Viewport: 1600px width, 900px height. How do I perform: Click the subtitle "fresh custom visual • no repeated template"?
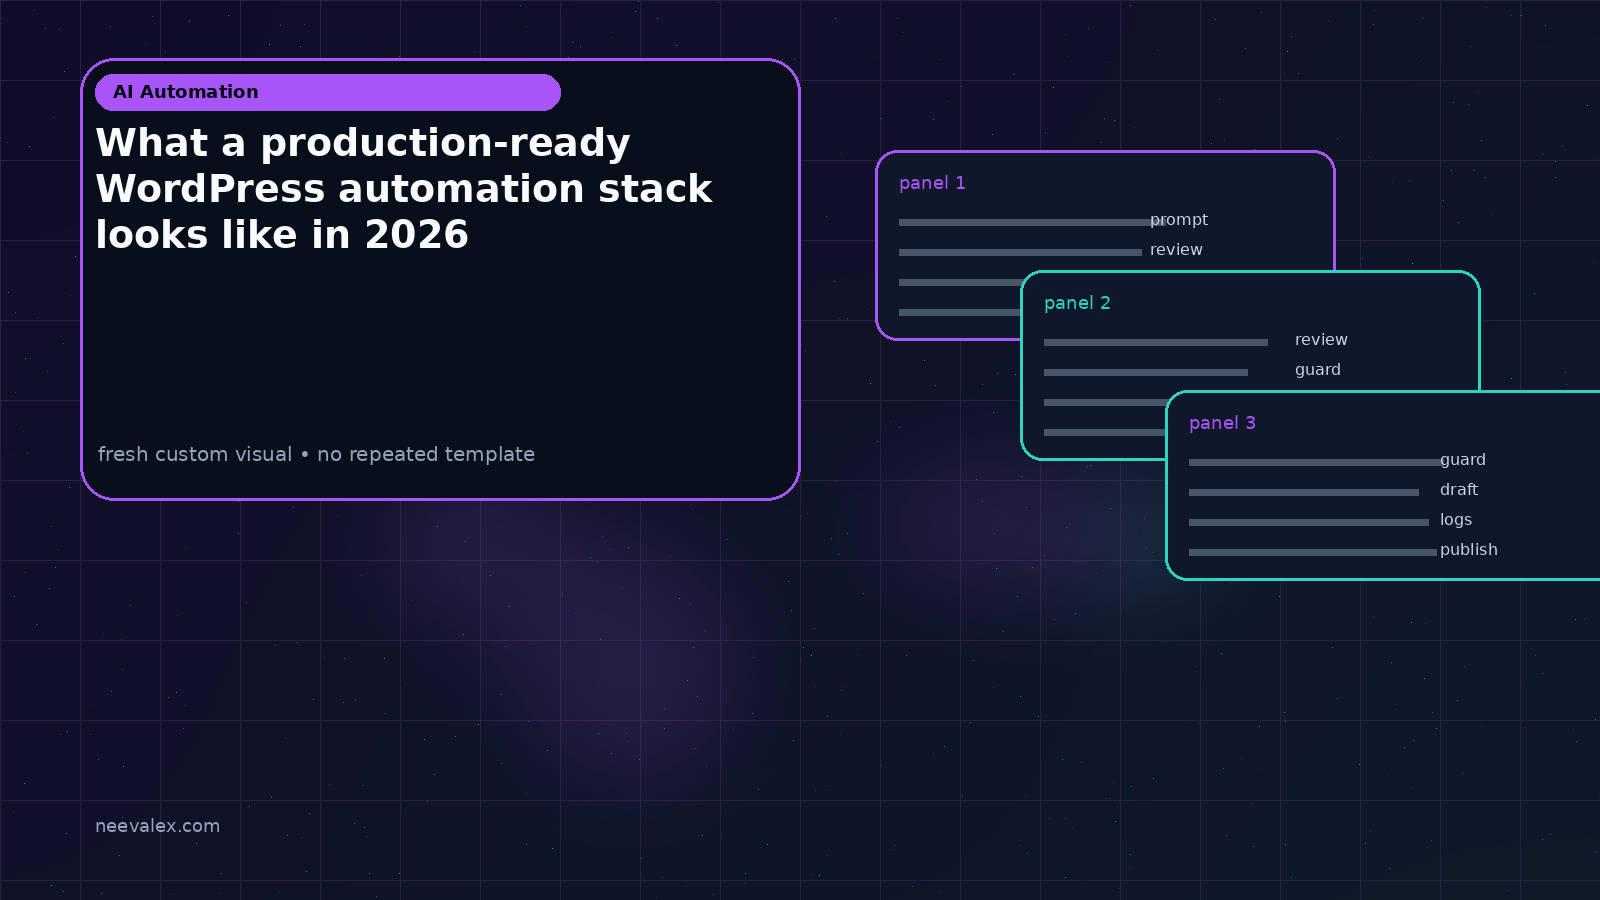(x=316, y=454)
